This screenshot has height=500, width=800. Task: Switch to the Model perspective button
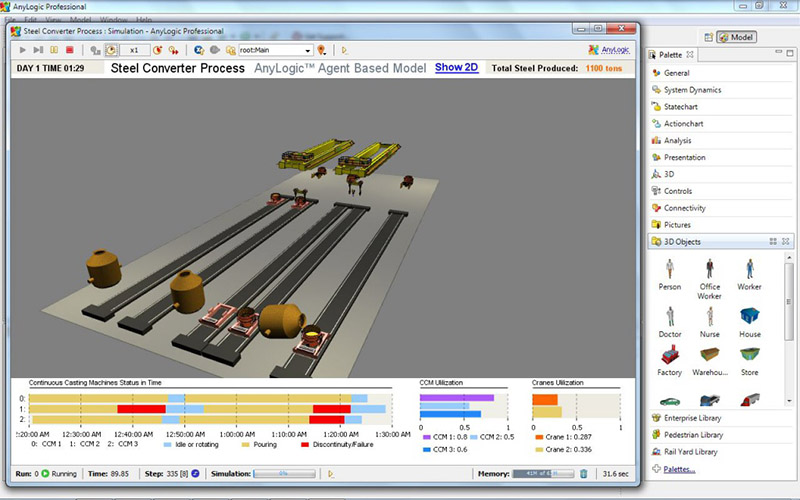click(736, 37)
